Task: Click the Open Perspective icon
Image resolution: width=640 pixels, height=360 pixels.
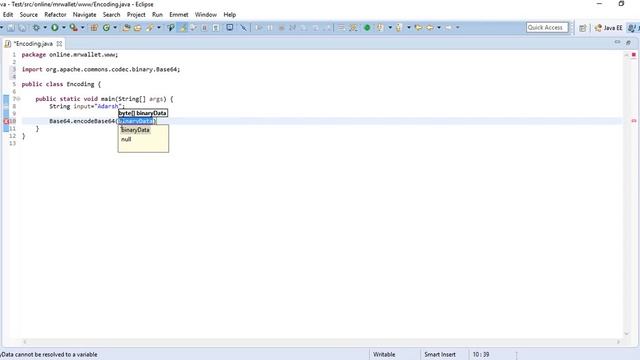Action: tap(582, 28)
